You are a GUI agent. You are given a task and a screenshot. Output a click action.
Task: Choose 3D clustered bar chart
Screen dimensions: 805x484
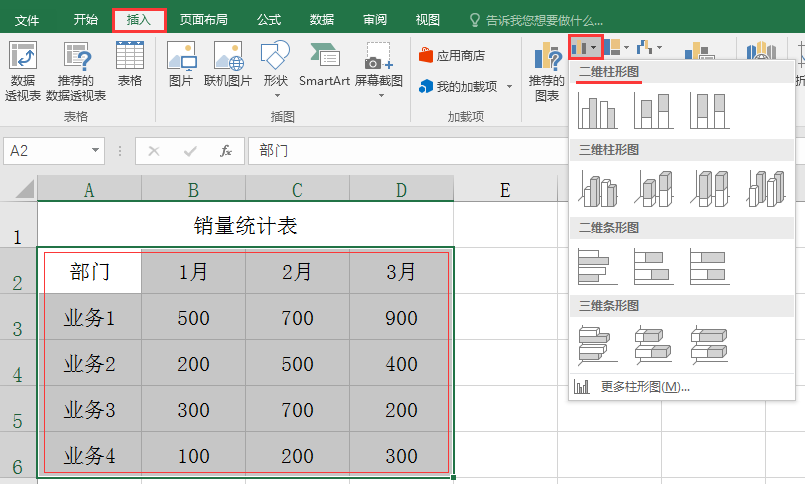pos(597,345)
